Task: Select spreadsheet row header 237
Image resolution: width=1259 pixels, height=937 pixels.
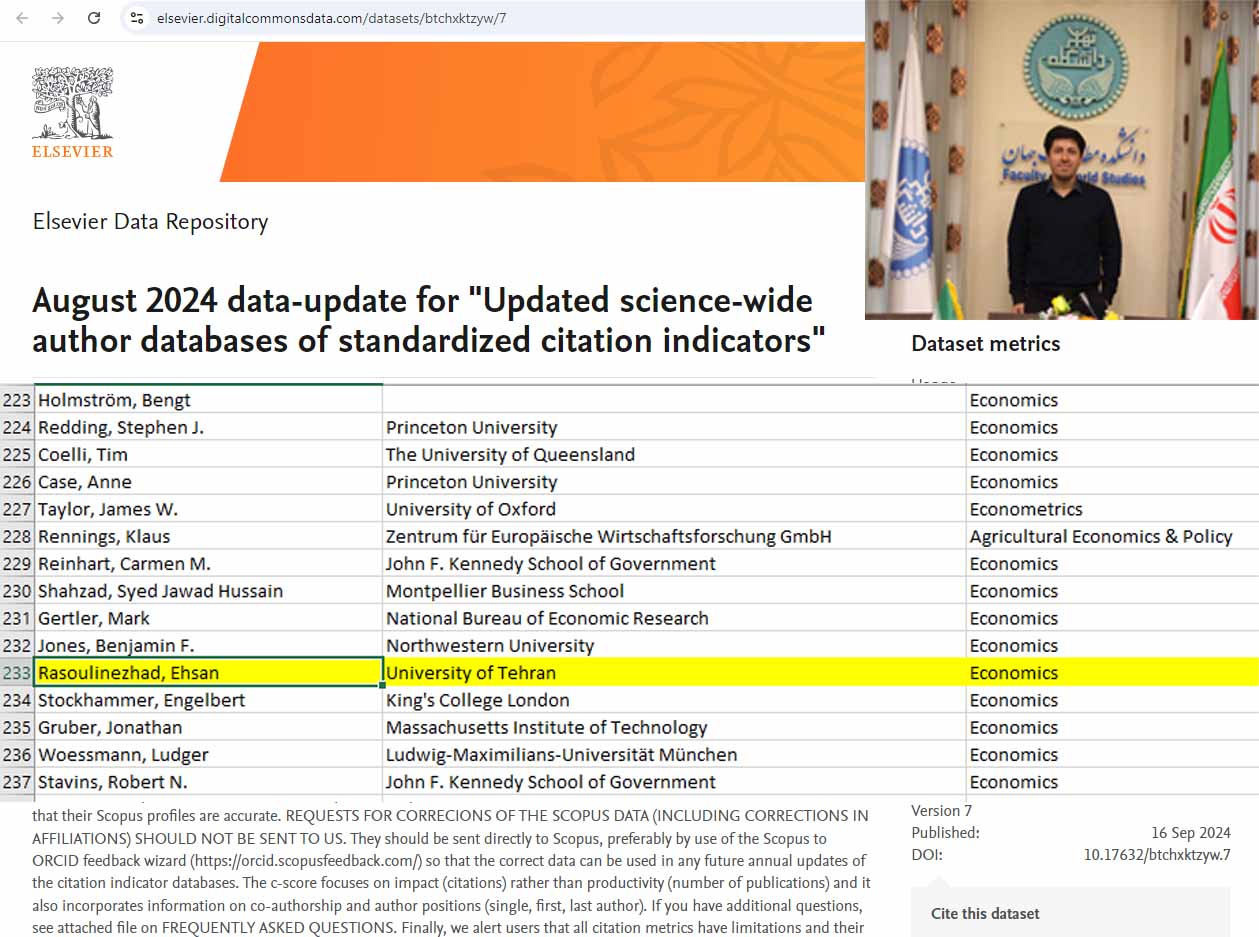Action: tap(17, 782)
